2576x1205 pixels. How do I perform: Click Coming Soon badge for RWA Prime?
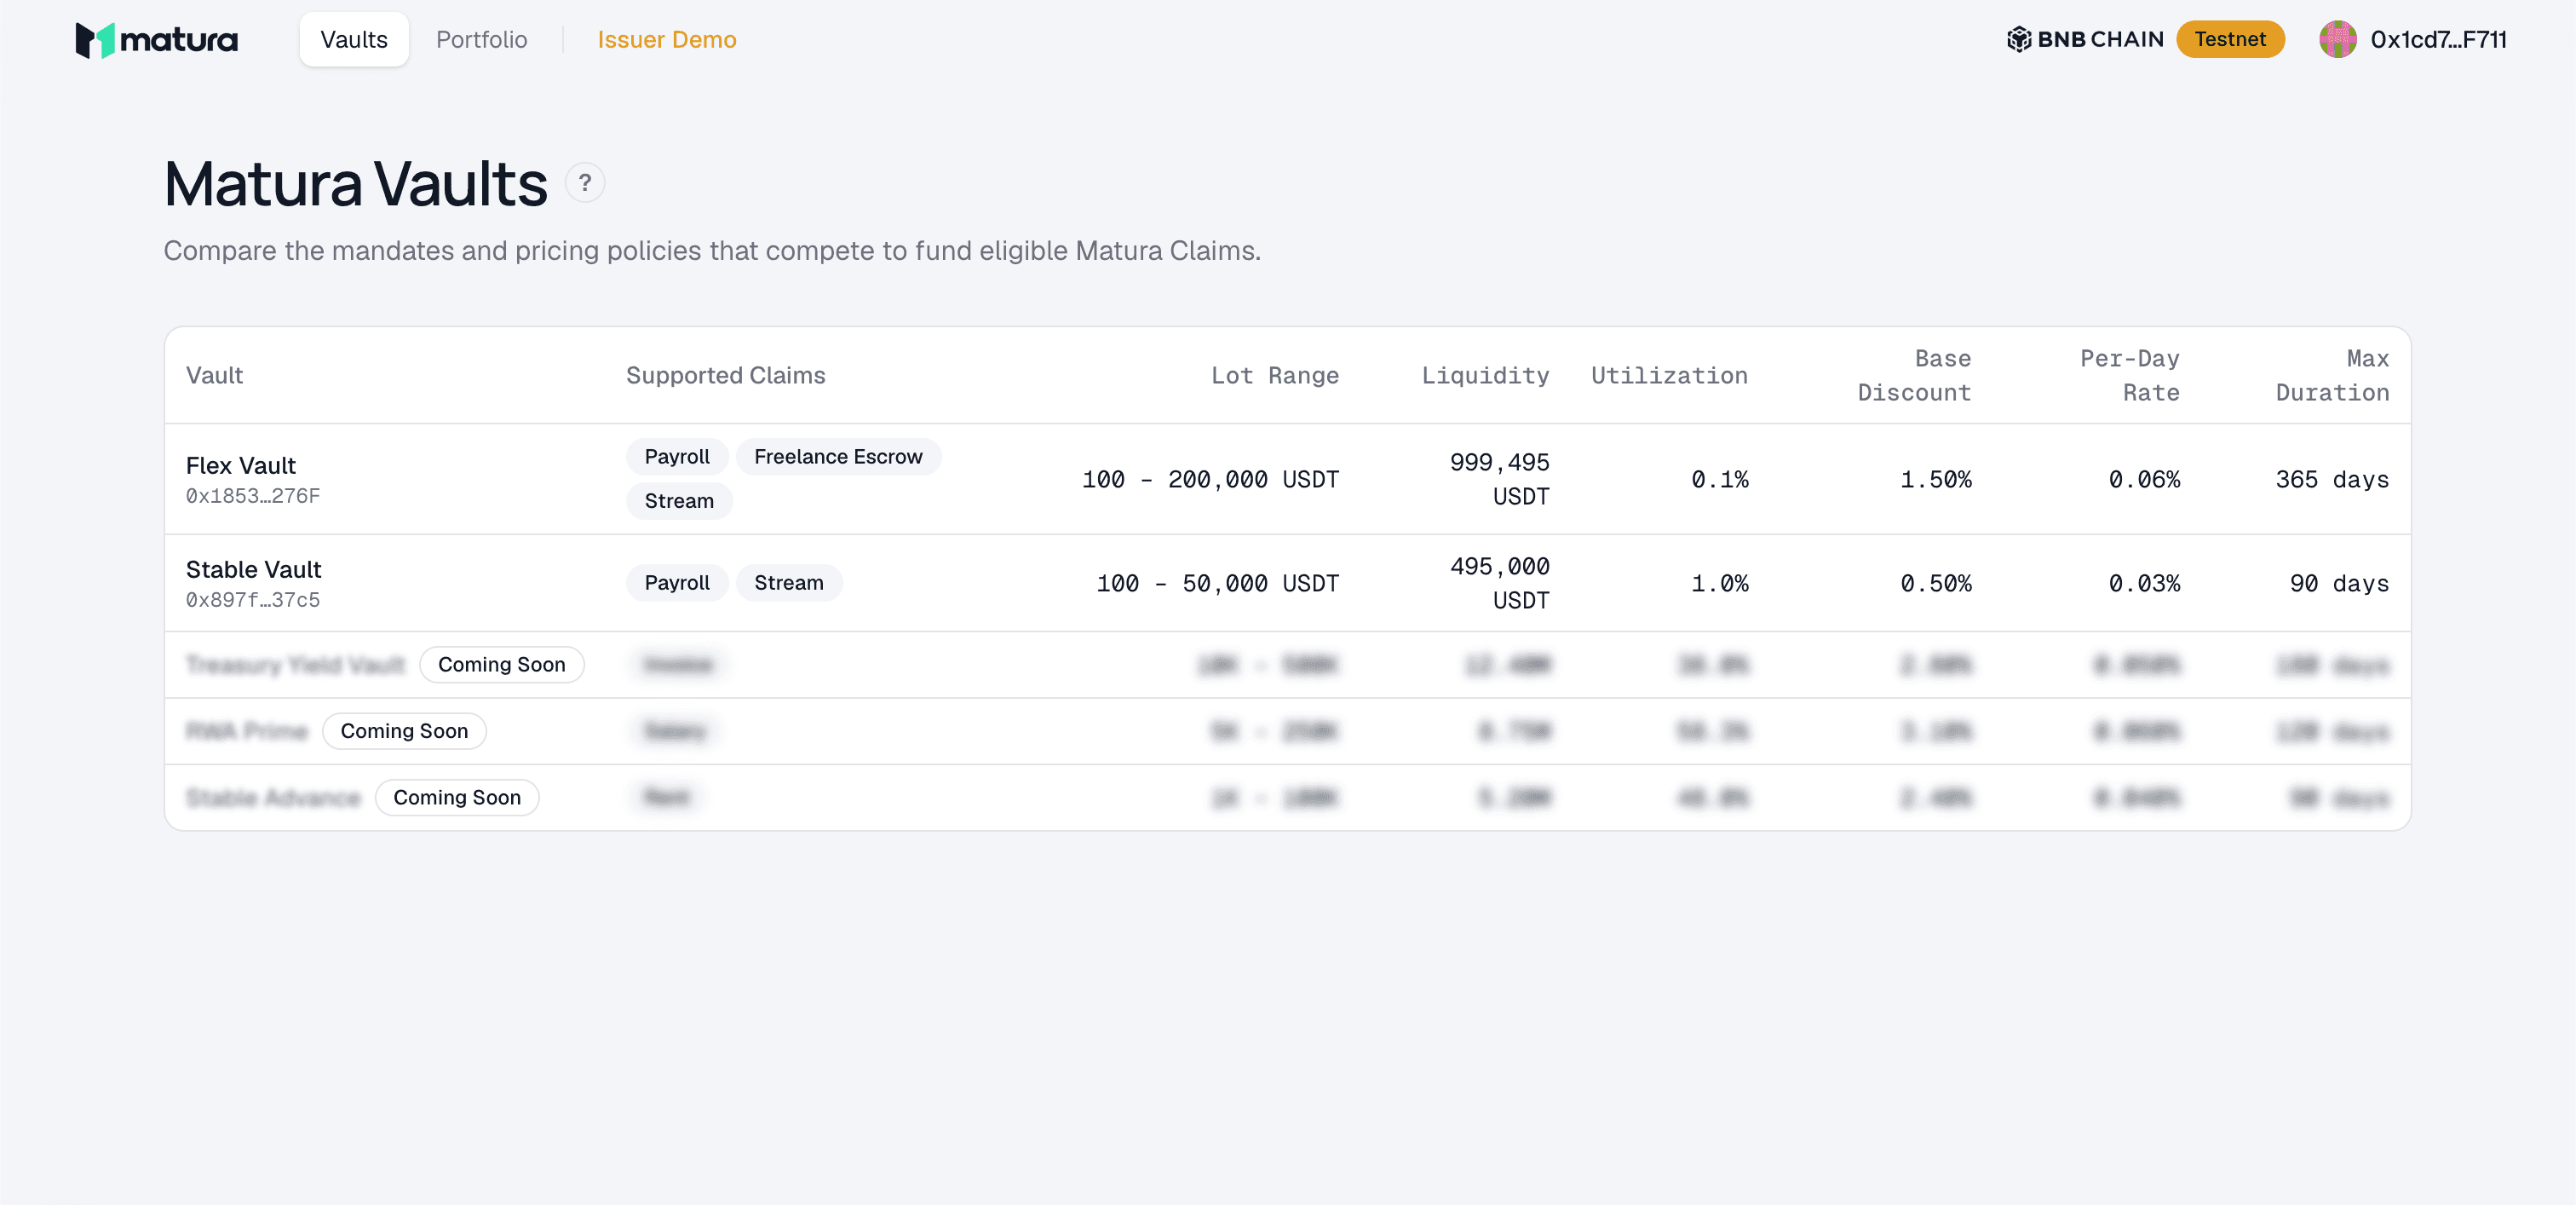tap(404, 731)
